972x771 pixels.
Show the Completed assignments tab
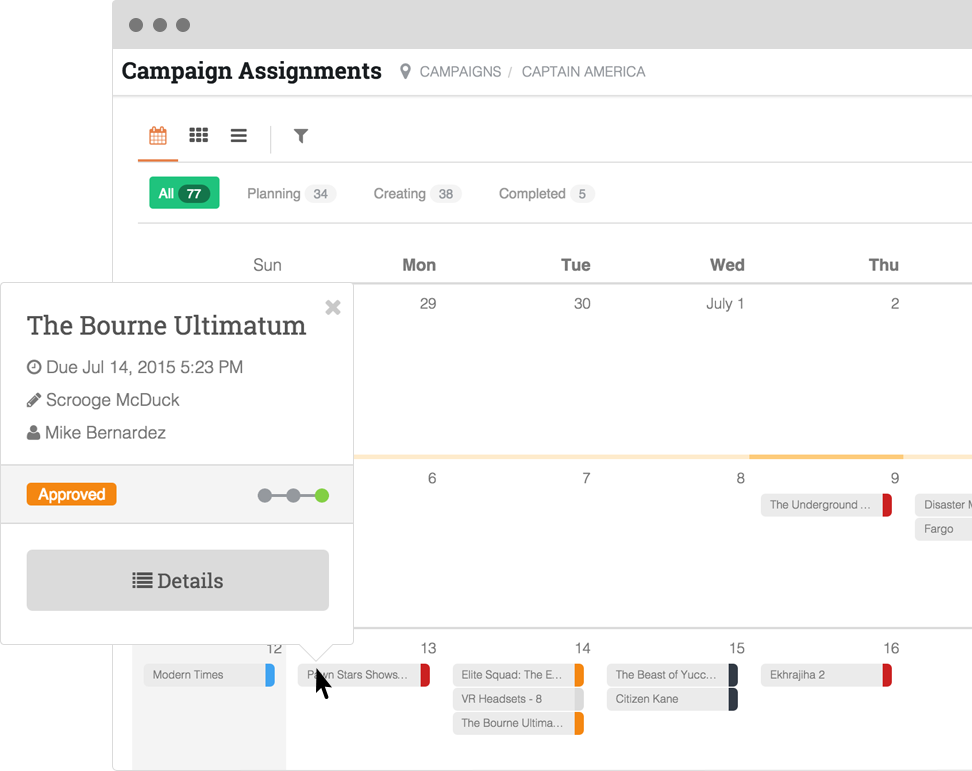[546, 194]
